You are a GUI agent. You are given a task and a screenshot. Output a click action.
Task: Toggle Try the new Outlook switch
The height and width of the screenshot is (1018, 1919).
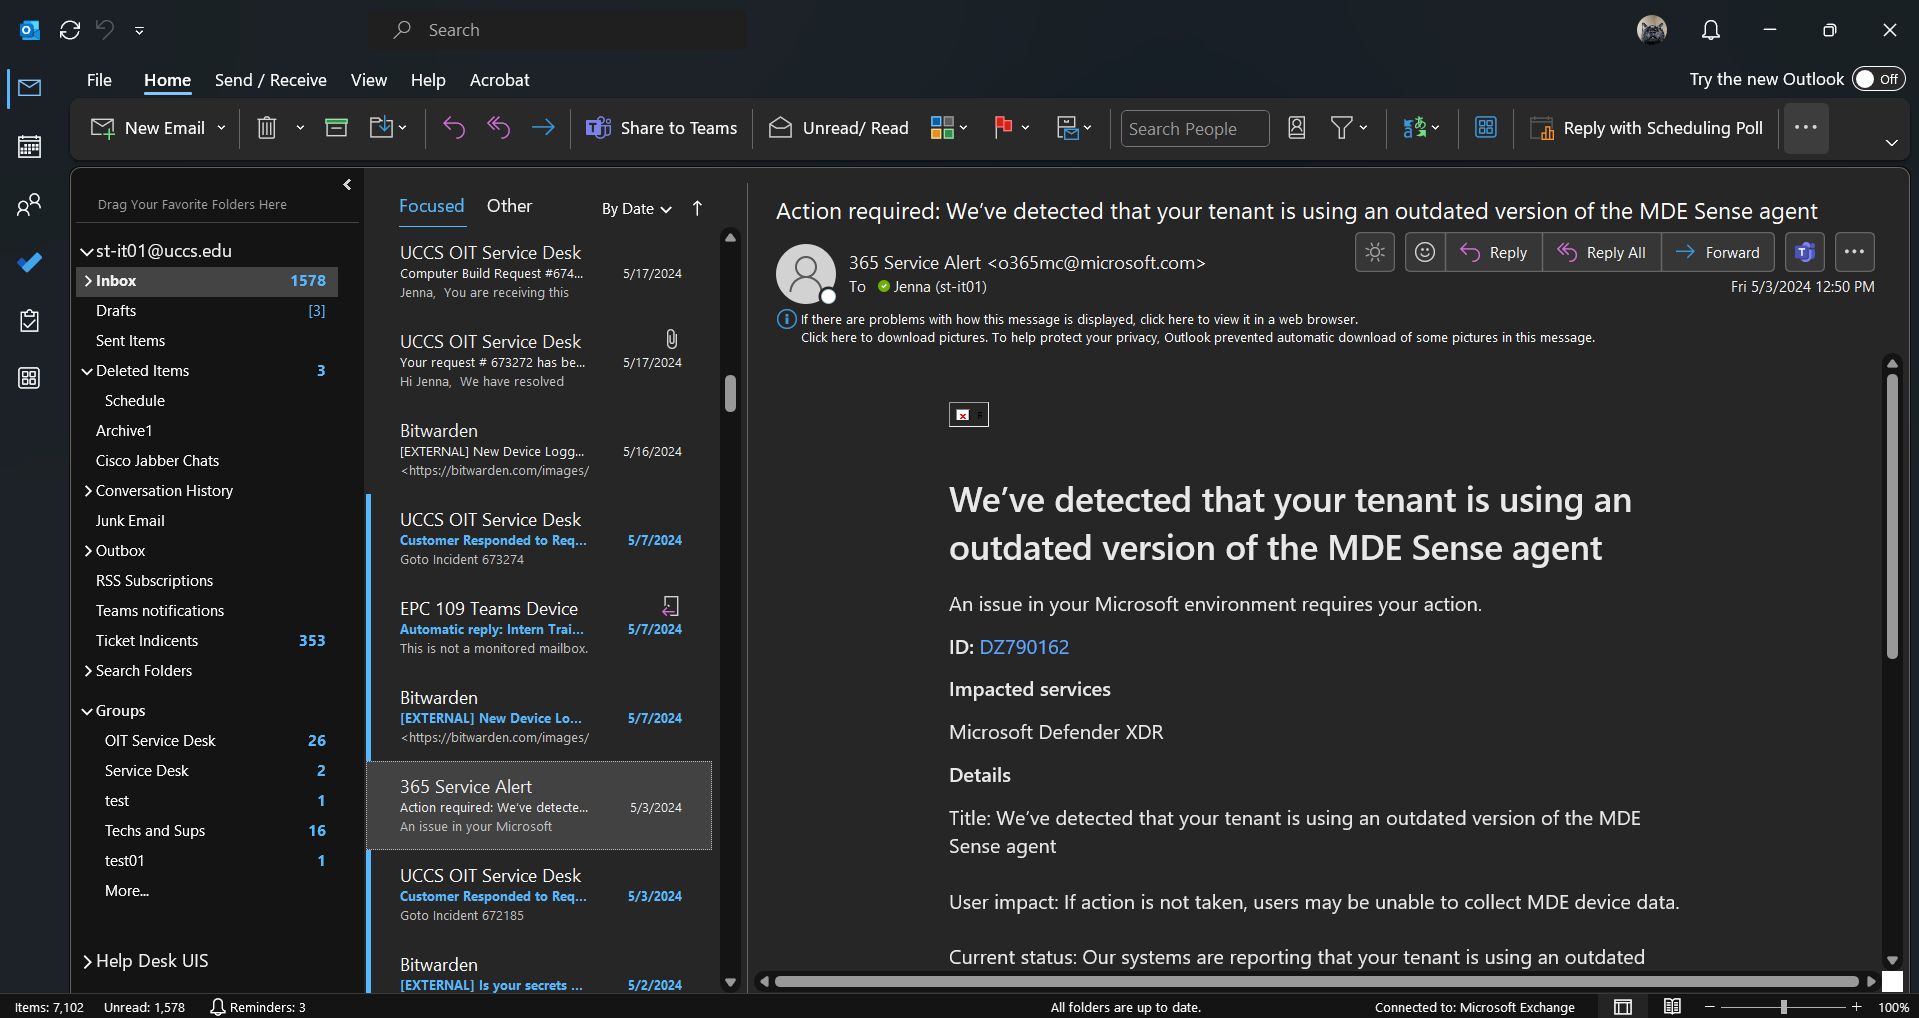pos(1878,79)
